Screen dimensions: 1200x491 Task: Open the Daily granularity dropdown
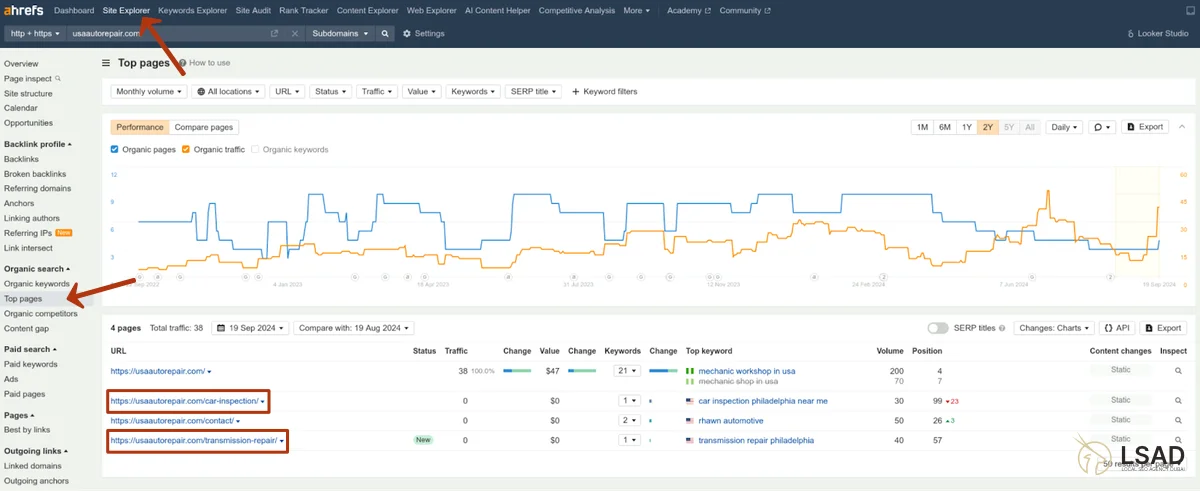(x=1064, y=127)
